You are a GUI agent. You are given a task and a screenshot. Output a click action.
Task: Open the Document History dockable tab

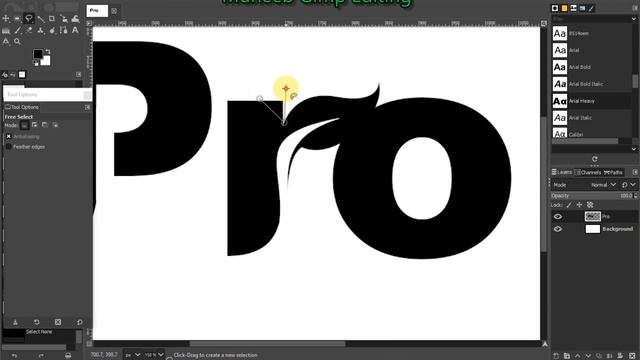pos(582,8)
